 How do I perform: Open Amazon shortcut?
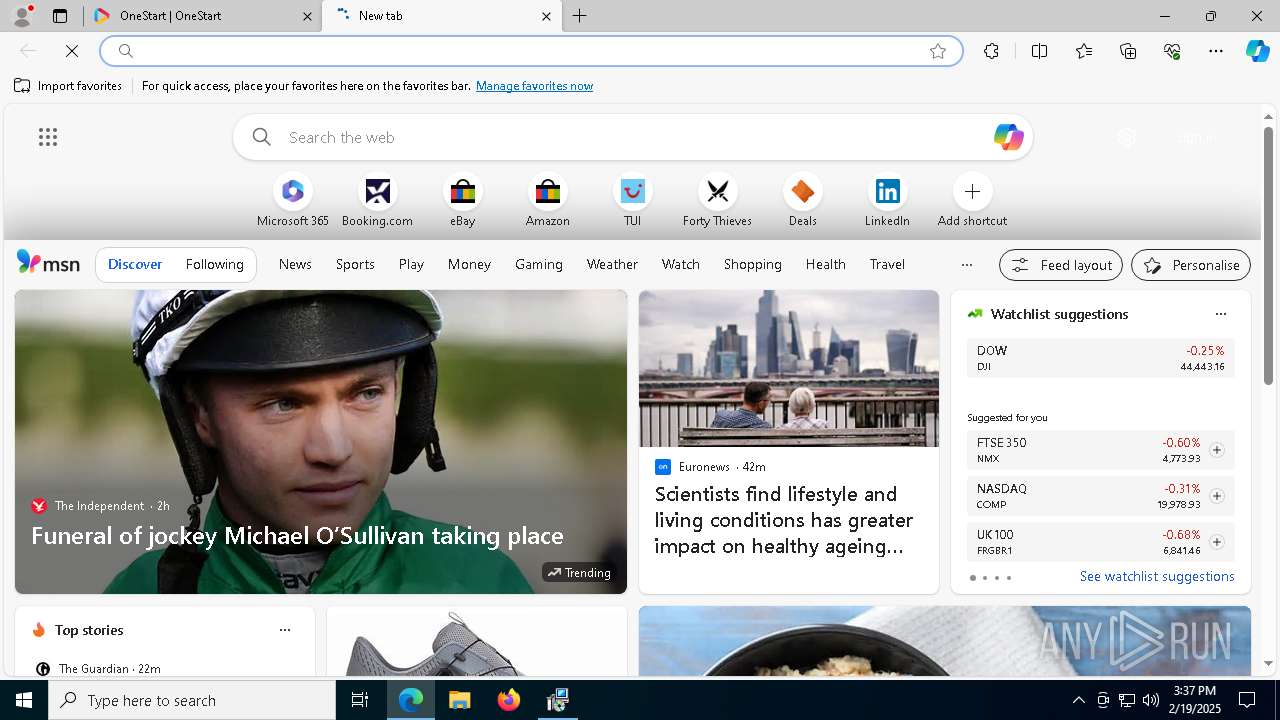547,202
